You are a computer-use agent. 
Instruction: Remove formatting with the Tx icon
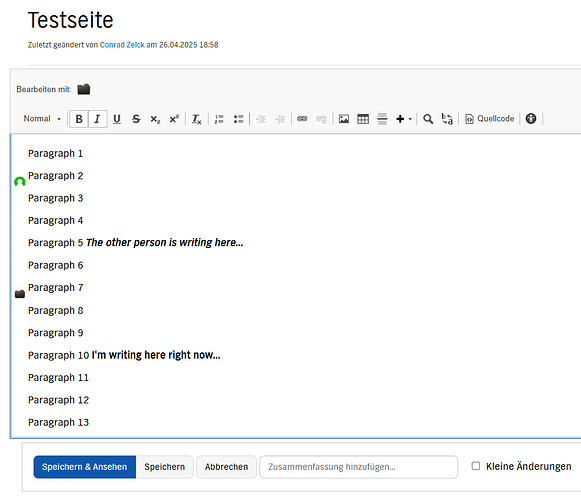pyautogui.click(x=196, y=119)
